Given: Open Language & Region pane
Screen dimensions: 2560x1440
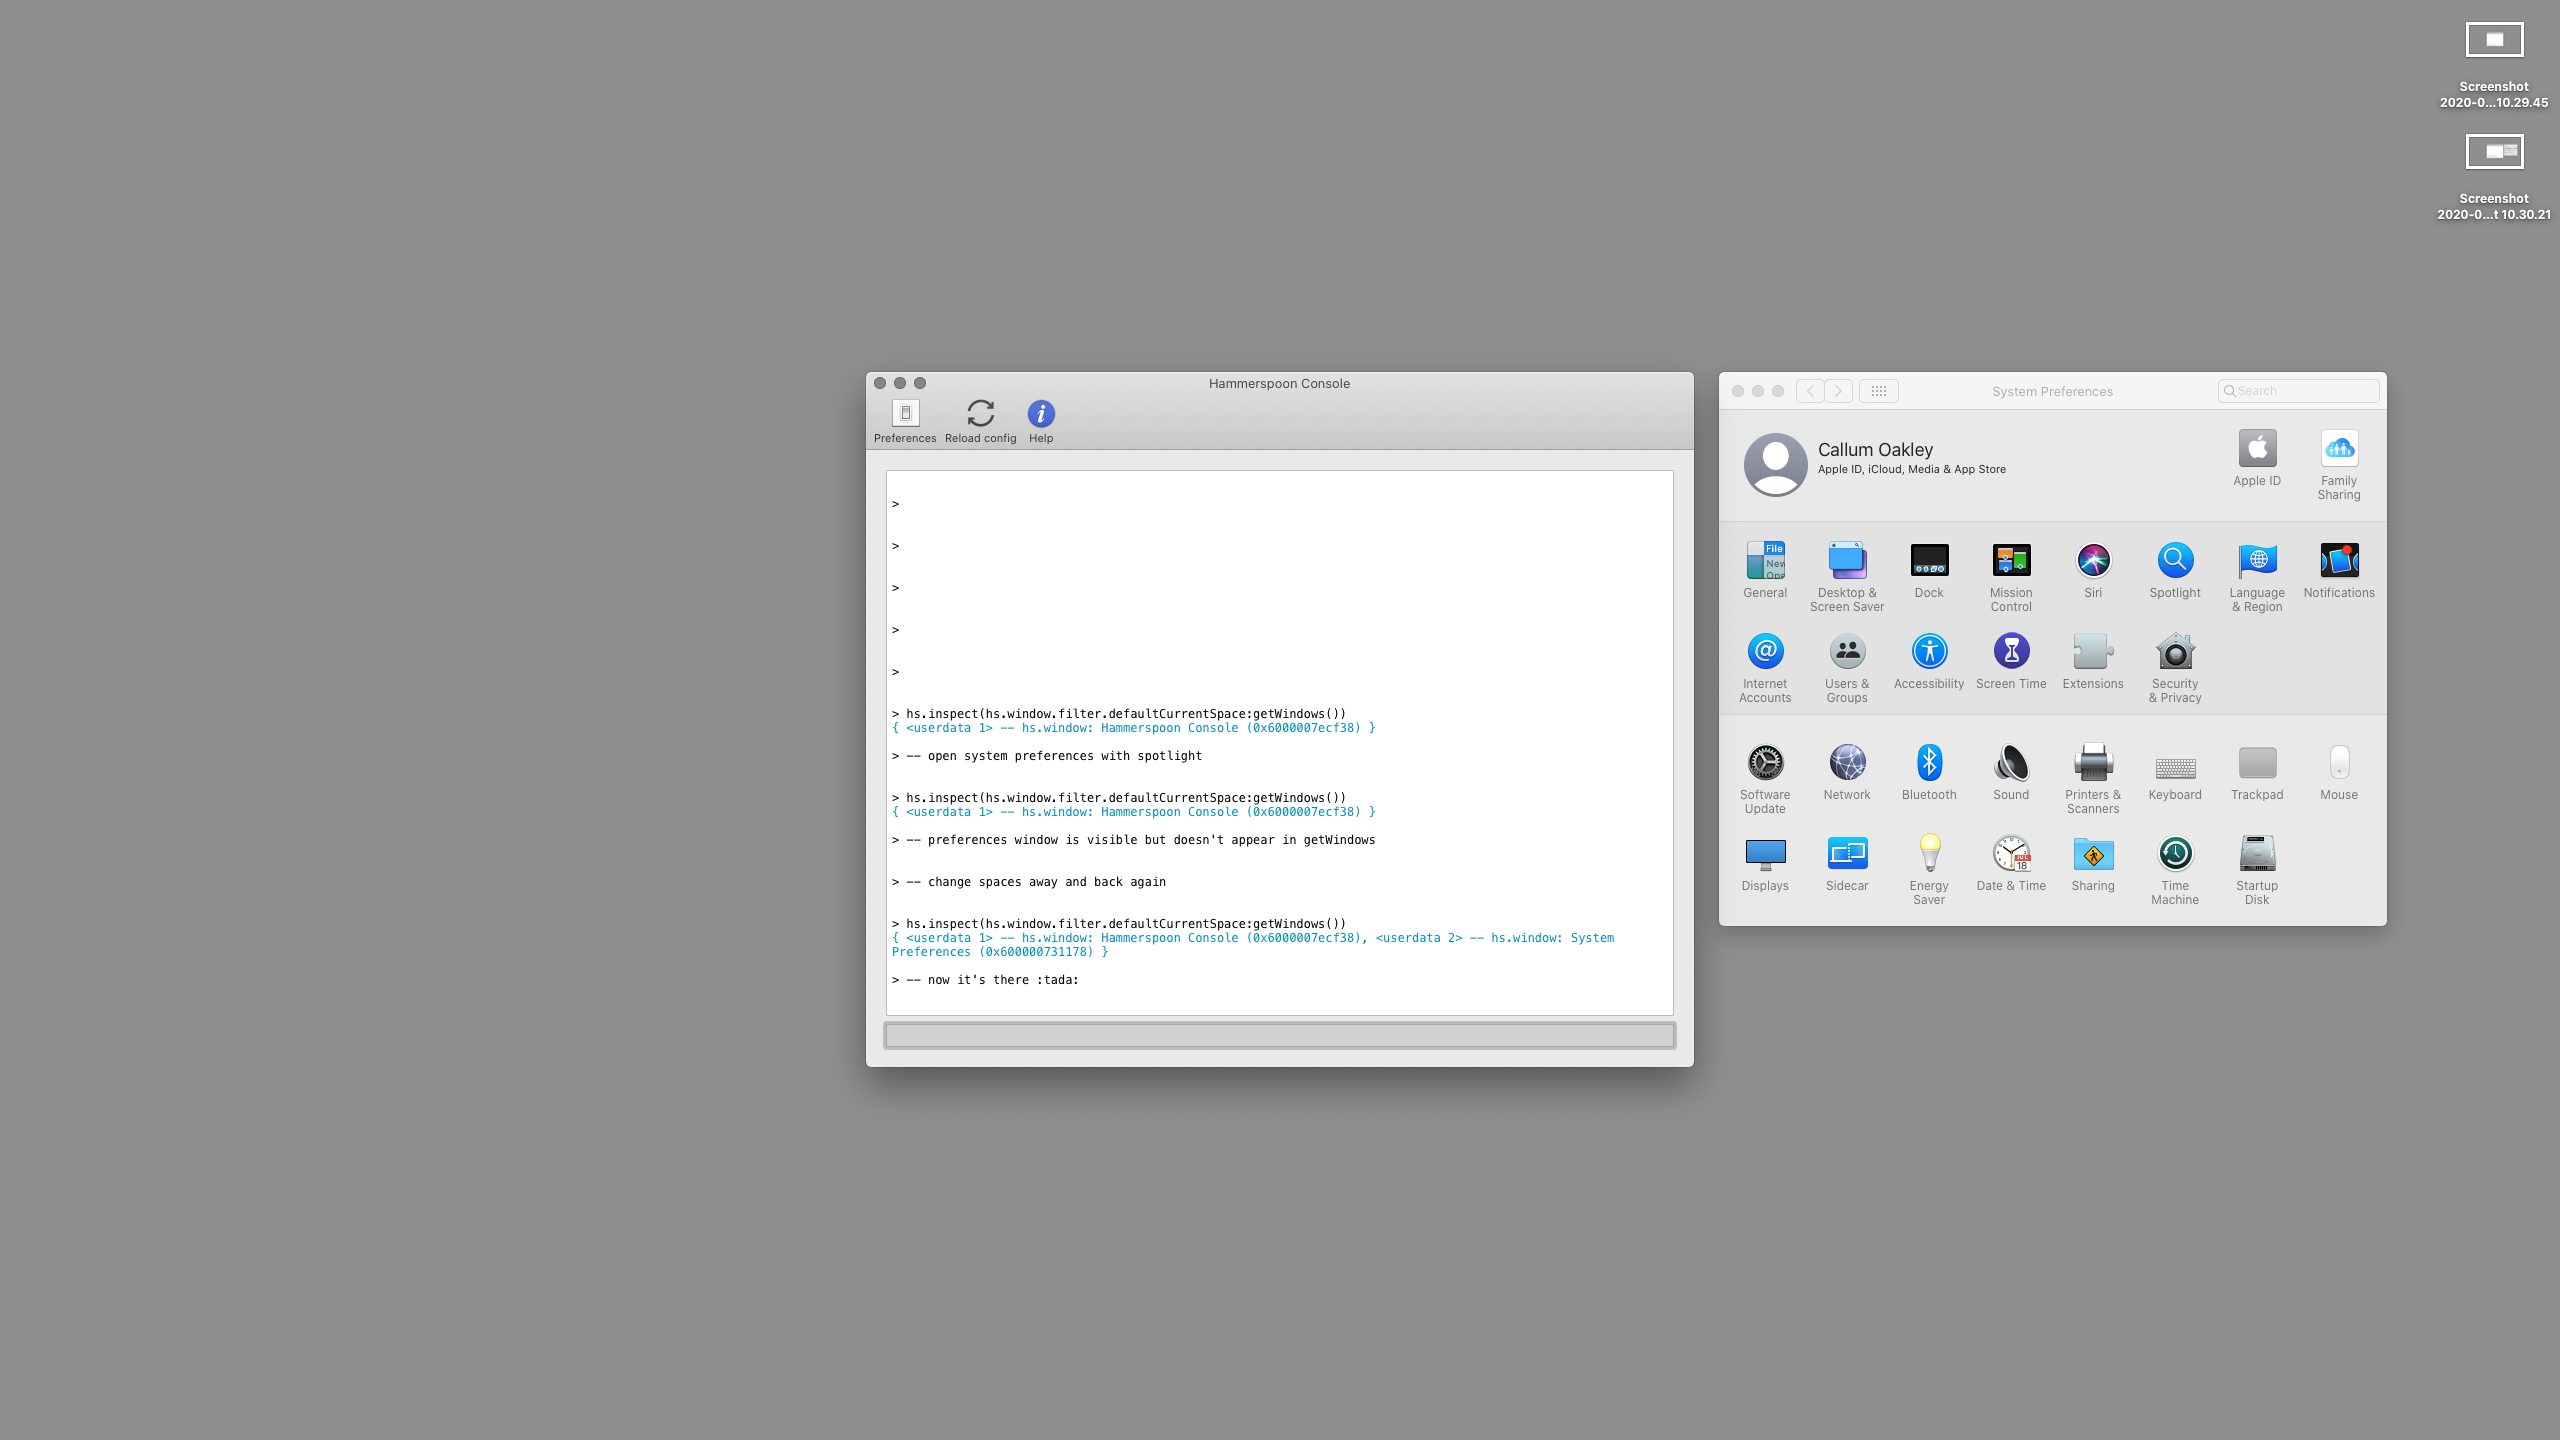Looking at the screenshot, I should coord(2257,561).
